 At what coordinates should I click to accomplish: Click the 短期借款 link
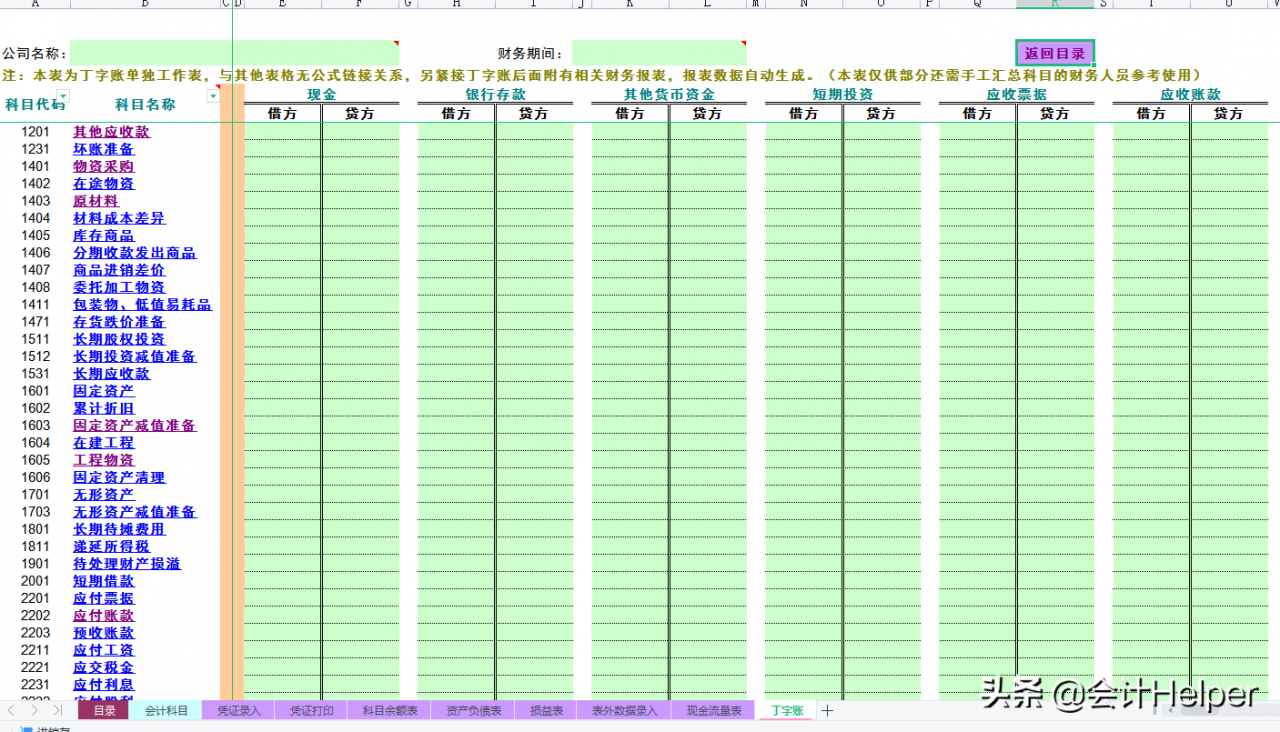(x=103, y=582)
